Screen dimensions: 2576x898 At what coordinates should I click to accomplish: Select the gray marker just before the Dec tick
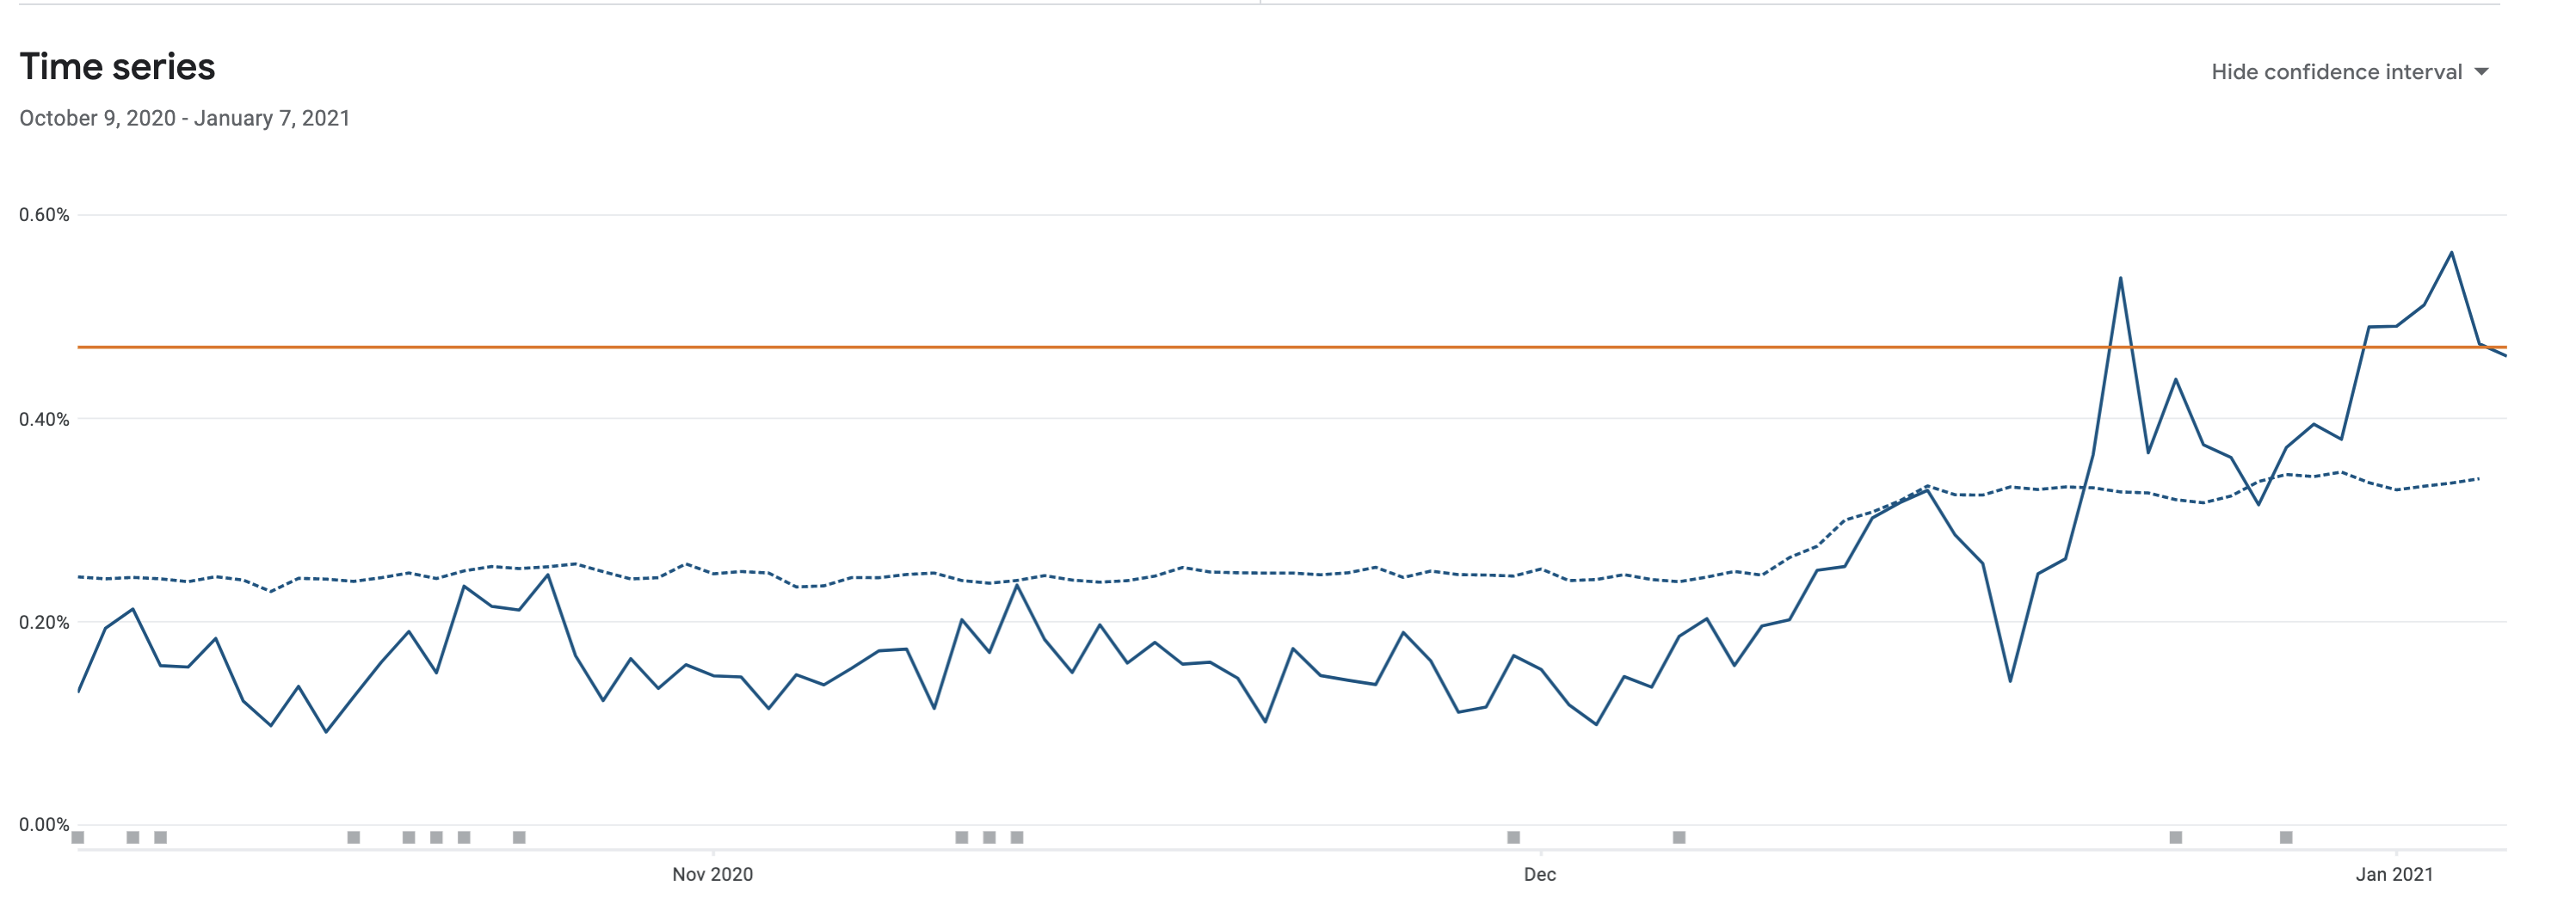(x=1514, y=837)
